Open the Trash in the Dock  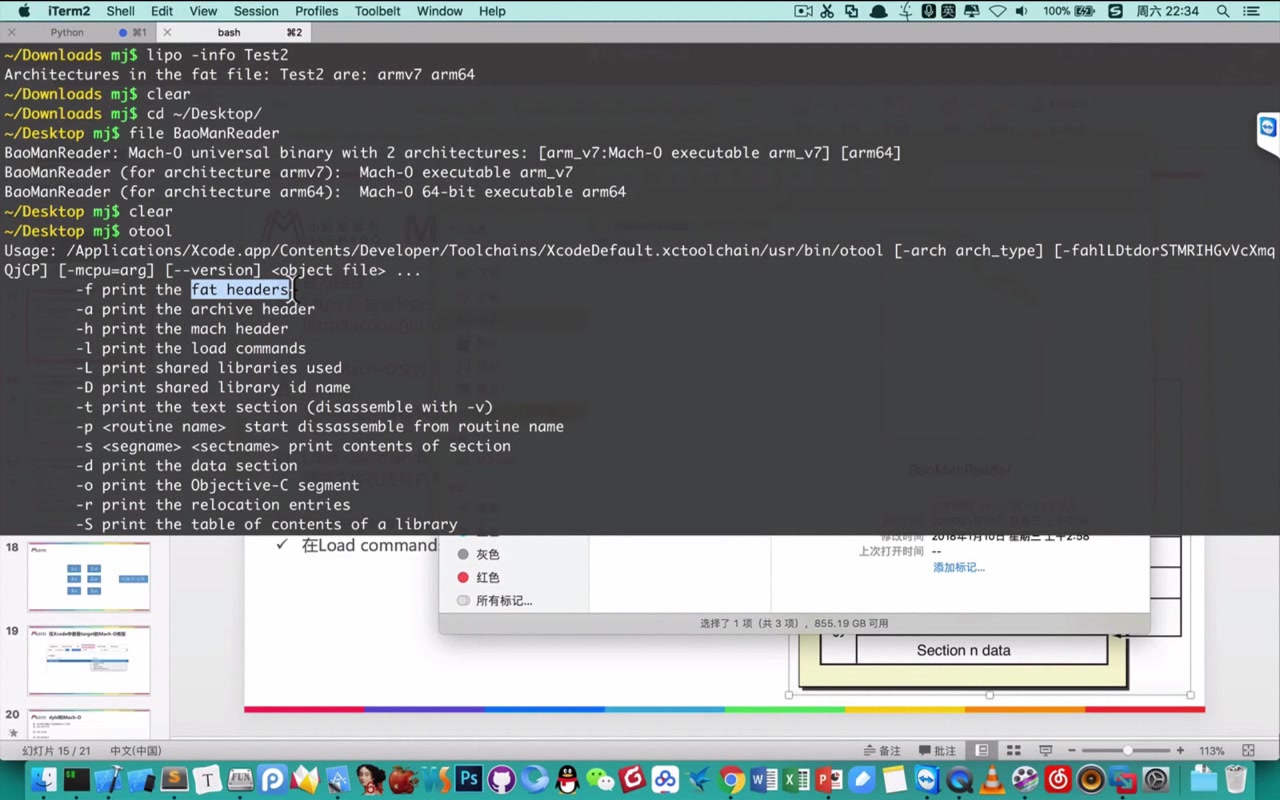[x=1234, y=779]
